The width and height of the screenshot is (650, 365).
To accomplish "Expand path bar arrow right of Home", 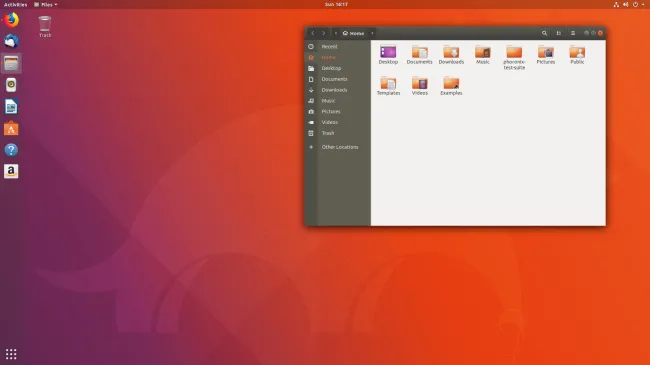I will tap(372, 33).
